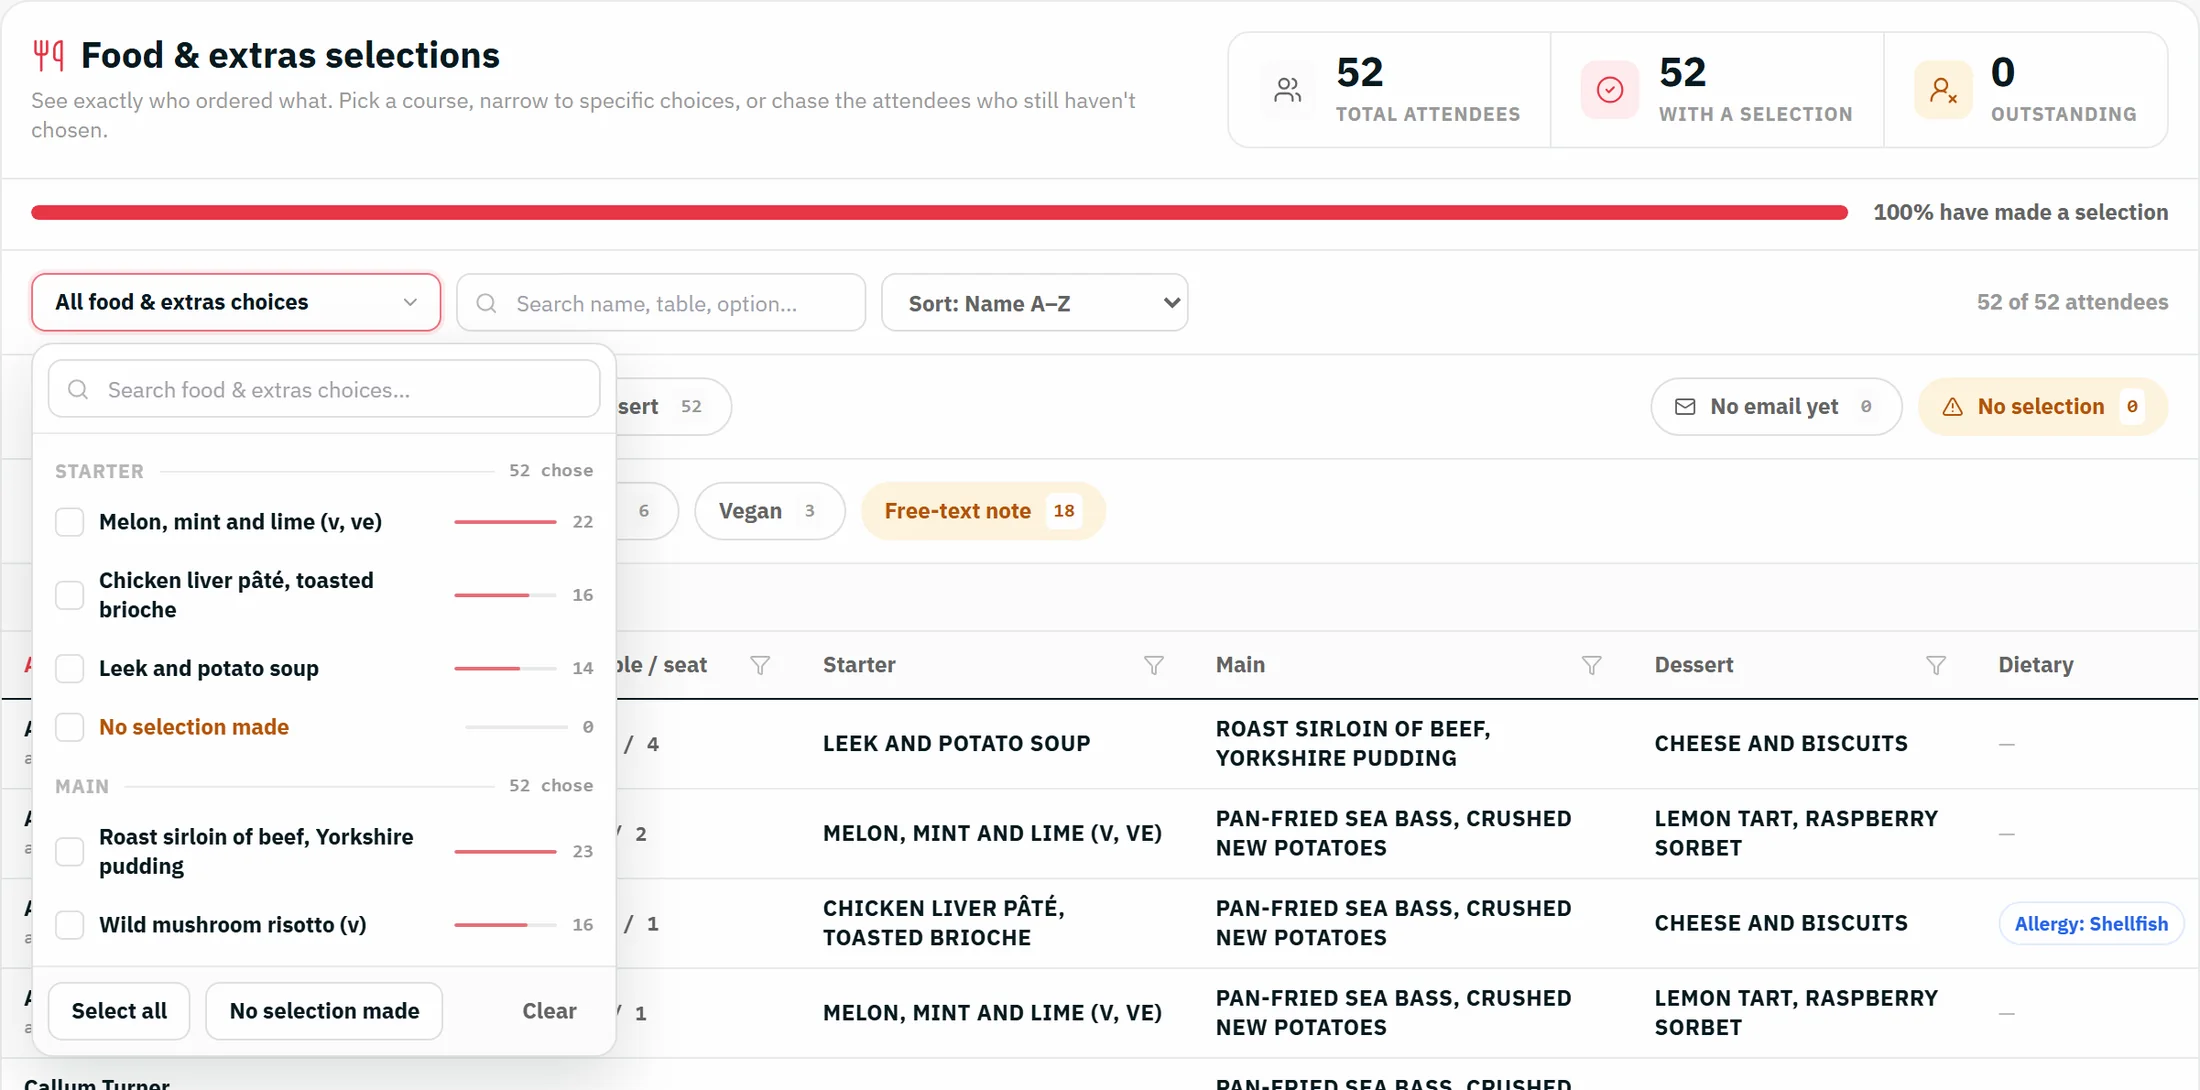Click the LEEK AND POTATO SOUP starter cell

(x=956, y=743)
